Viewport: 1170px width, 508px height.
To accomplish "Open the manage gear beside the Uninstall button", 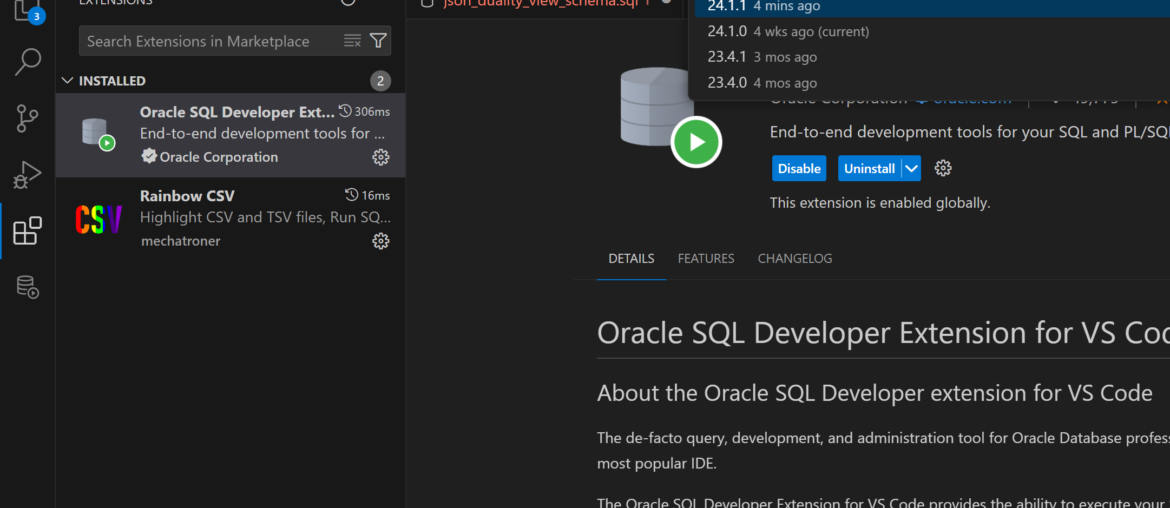I will [x=943, y=169].
